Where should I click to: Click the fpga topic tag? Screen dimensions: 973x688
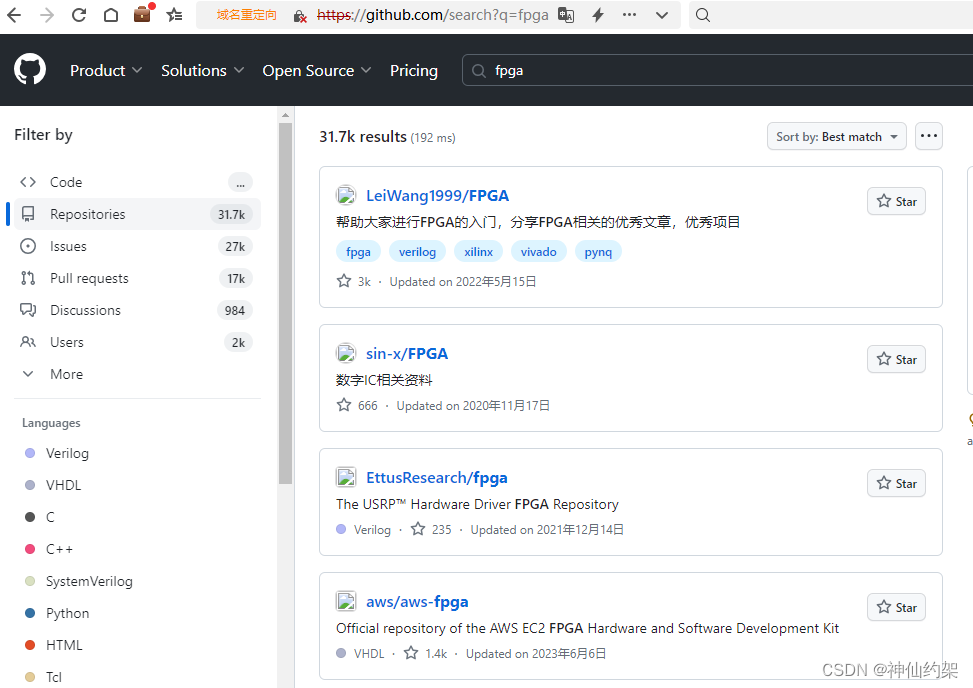358,252
